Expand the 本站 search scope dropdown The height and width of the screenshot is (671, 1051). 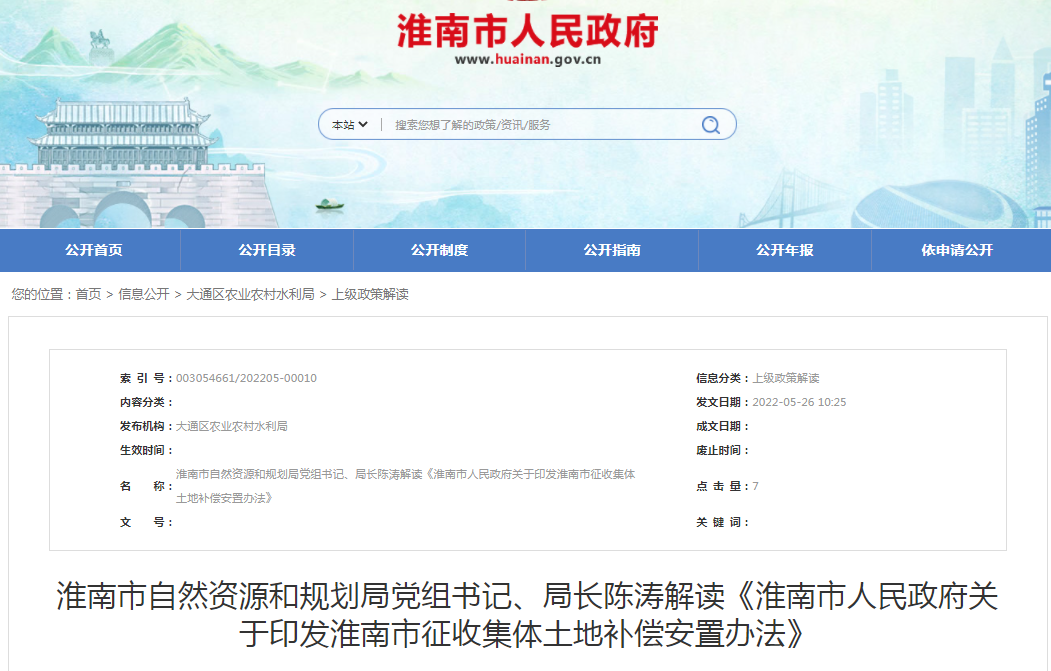coord(346,124)
